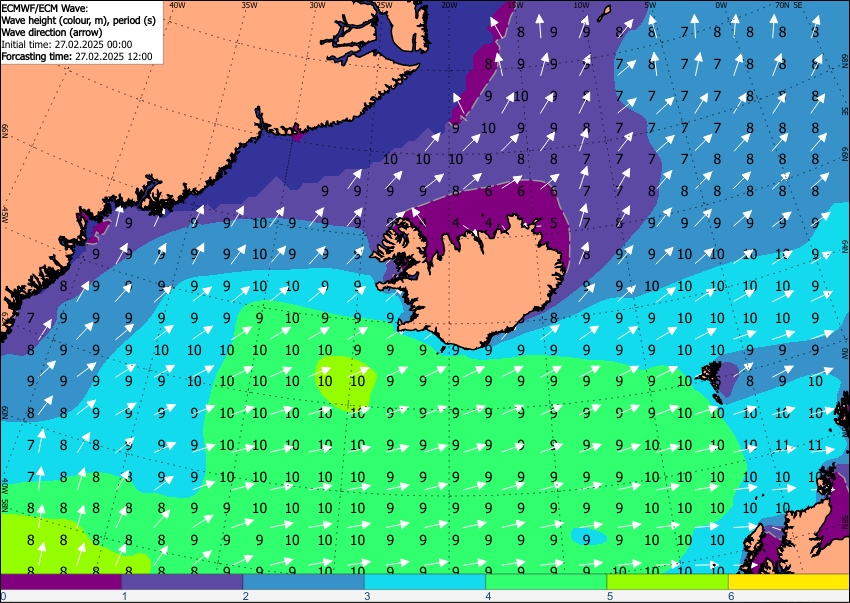Click the small cyan patch containing a 9
This screenshot has width=850, height=603.
(589, 537)
